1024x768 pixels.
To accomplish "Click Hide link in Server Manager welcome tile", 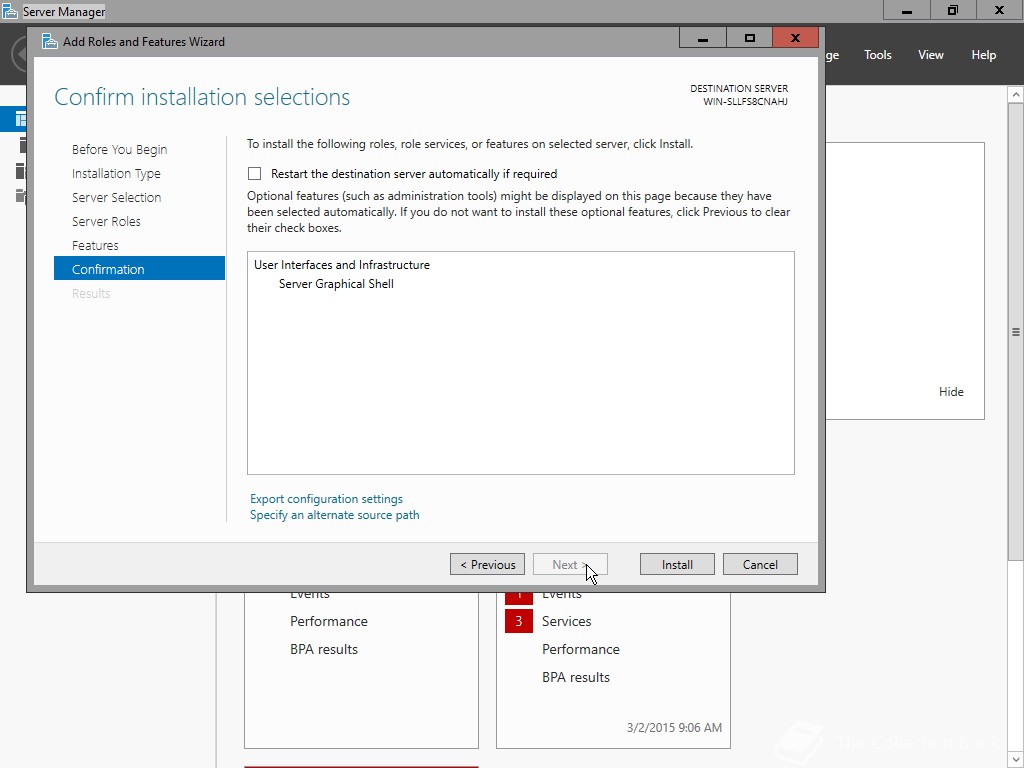I will (x=951, y=392).
